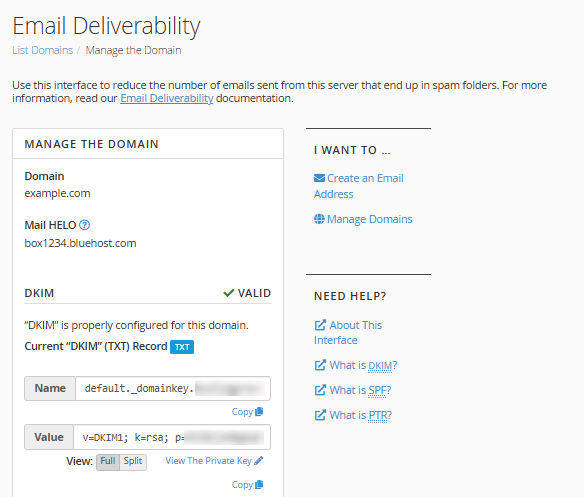Image resolution: width=584 pixels, height=497 pixels.
Task: Click the Current "DKIM" (TXT) Record label
Action: pyautogui.click(x=96, y=346)
